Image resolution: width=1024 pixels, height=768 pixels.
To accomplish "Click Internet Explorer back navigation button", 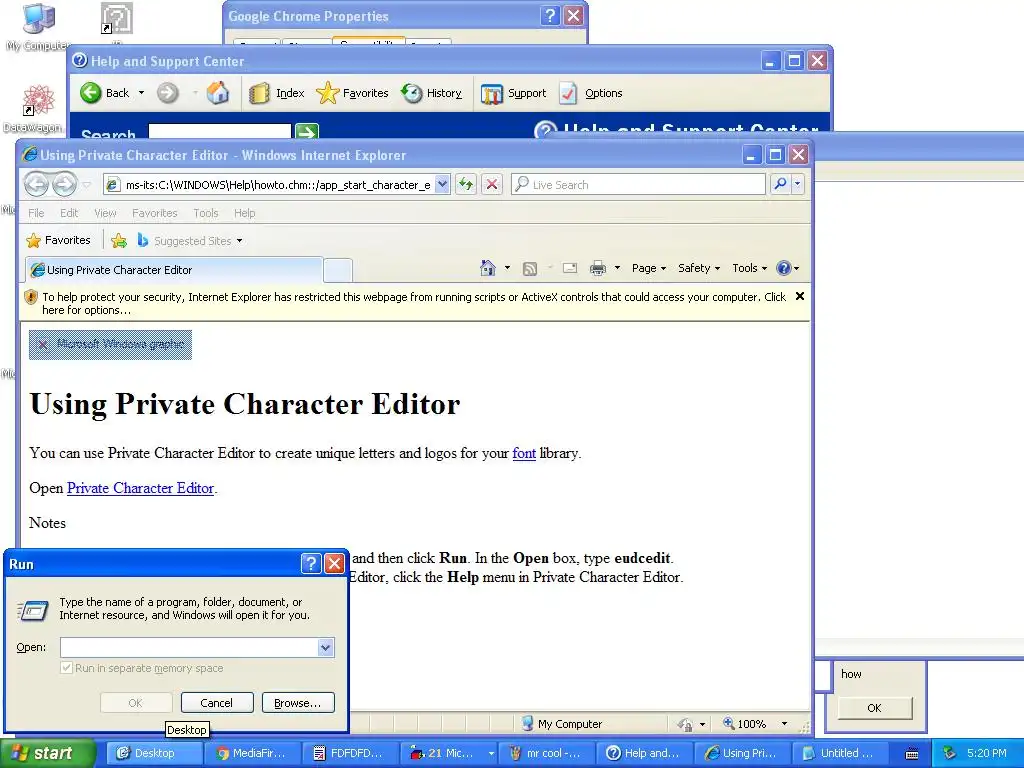I will pos(37,184).
